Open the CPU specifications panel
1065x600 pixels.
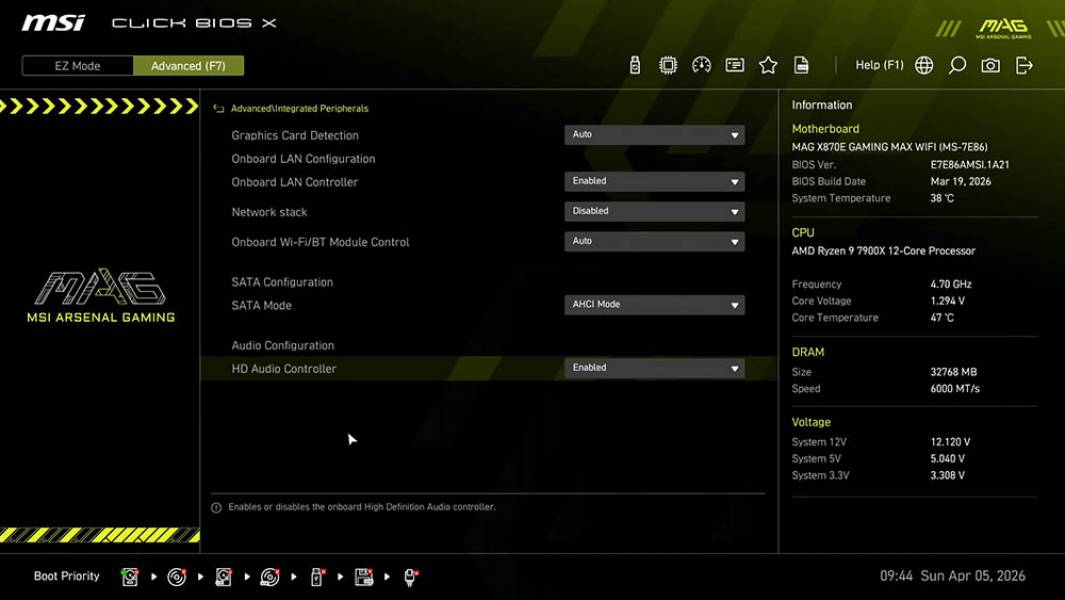(x=668, y=63)
